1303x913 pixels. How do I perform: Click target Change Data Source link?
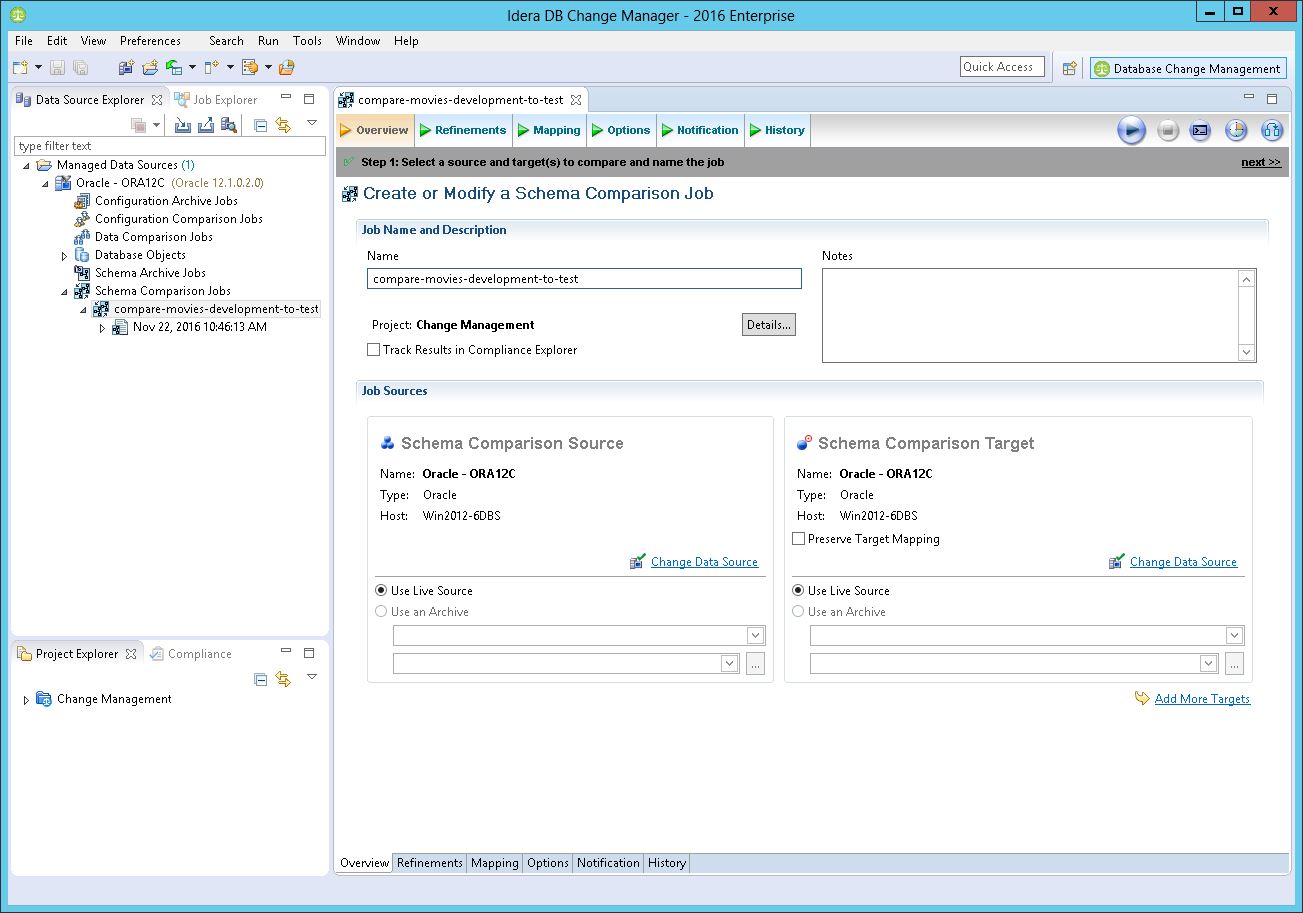click(1183, 562)
